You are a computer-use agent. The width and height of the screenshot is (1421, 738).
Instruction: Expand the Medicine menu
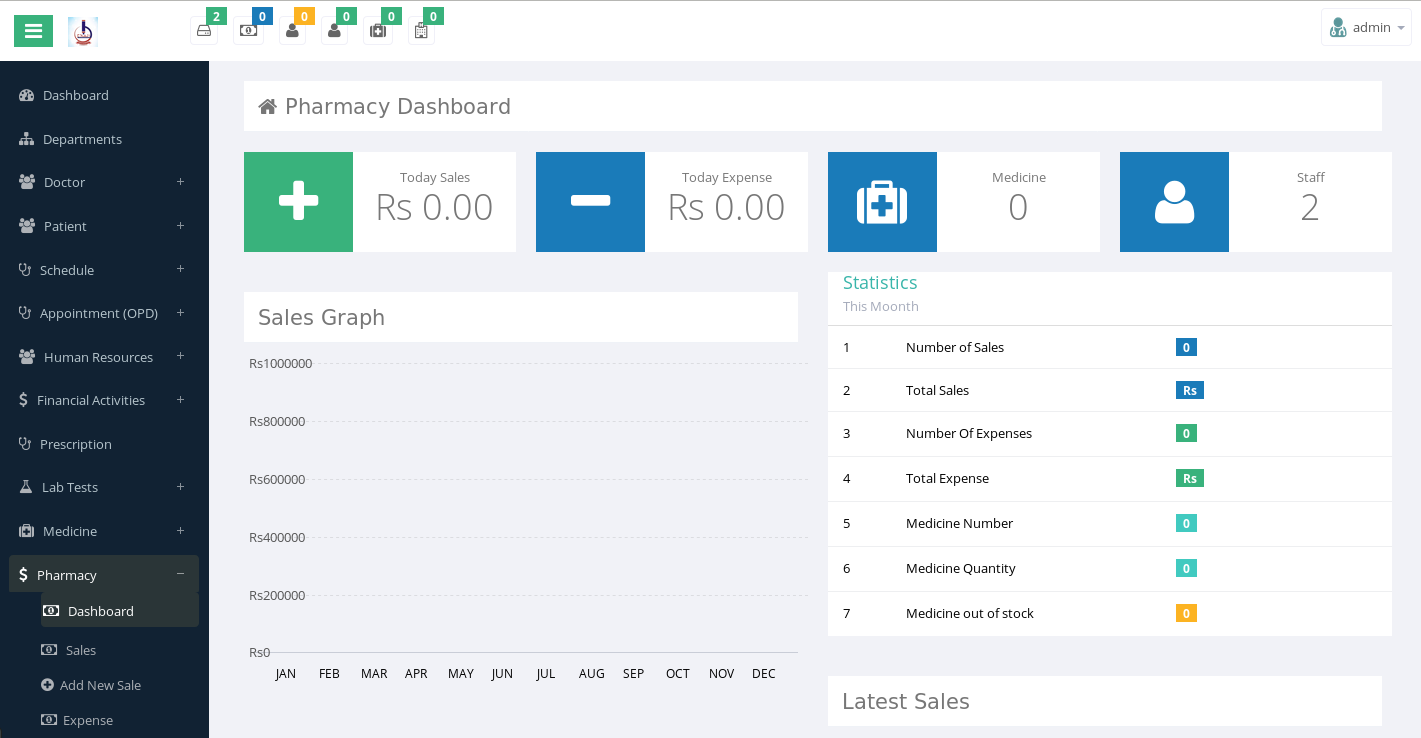(x=104, y=531)
